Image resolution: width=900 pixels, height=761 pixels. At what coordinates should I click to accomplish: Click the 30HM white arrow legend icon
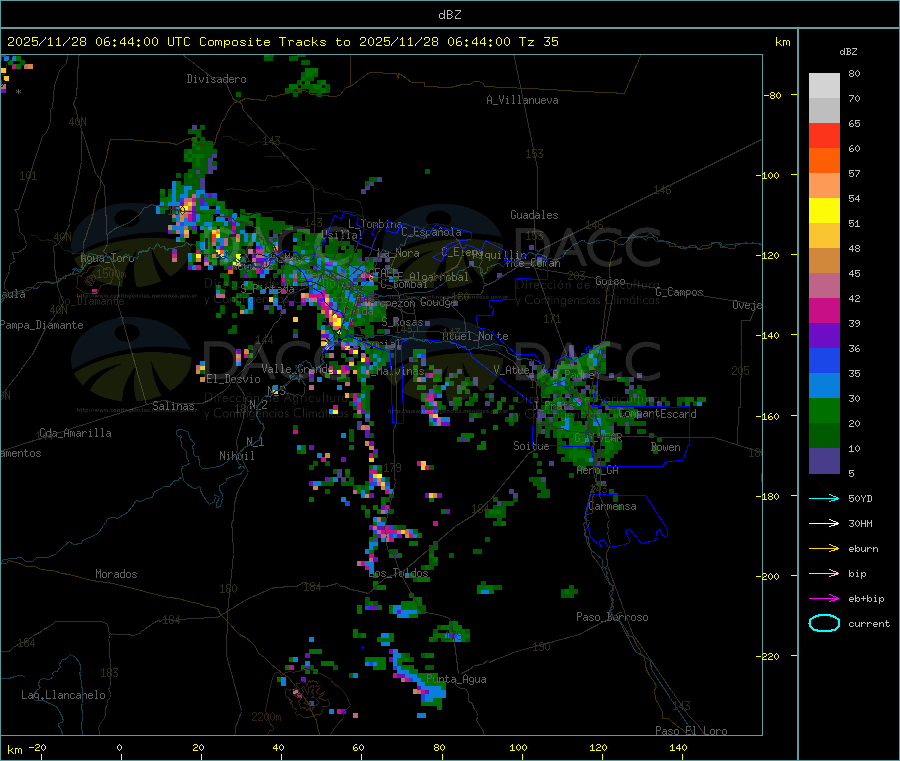click(x=824, y=523)
